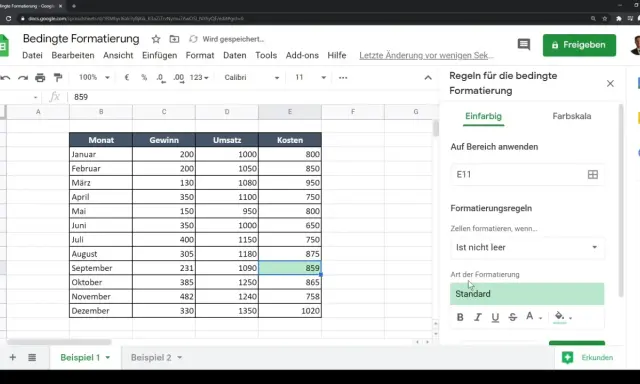Screen dimensions: 640x384
Task: Open fill color picker in panel
Action: tap(563, 317)
